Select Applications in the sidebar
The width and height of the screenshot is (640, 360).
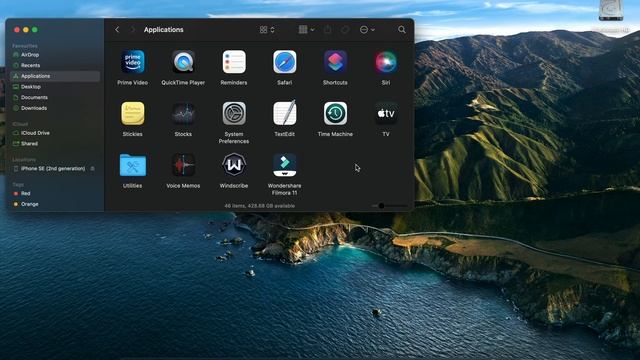click(55, 76)
